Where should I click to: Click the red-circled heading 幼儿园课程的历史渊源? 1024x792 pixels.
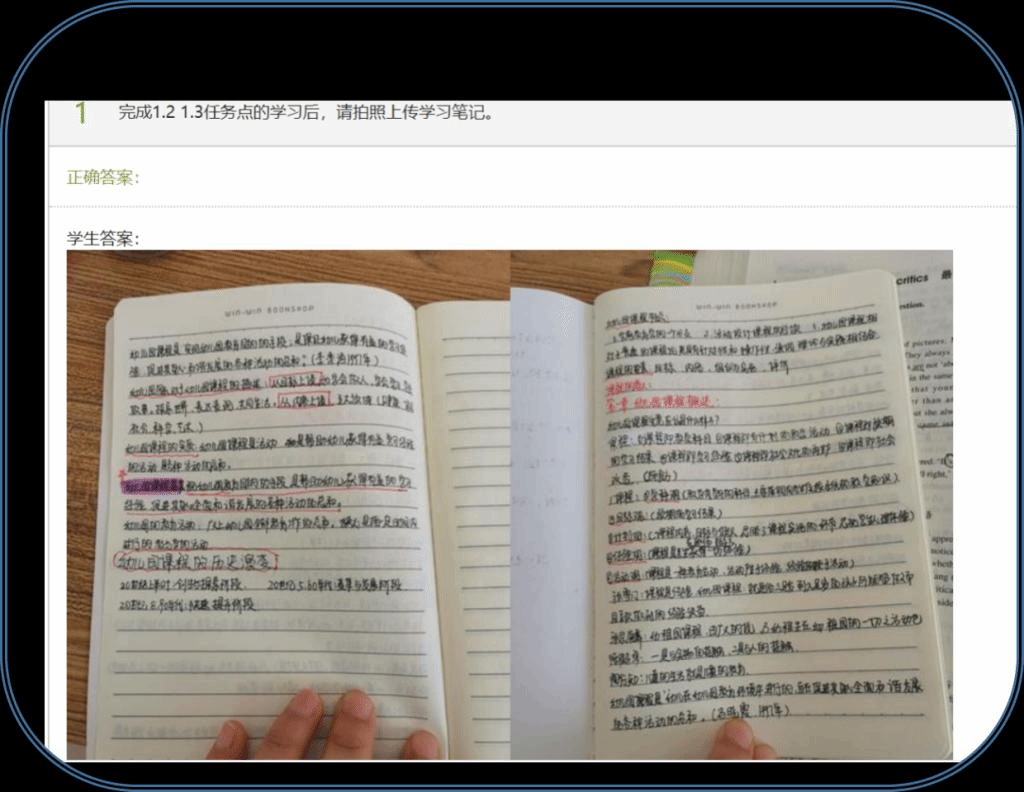click(195, 558)
